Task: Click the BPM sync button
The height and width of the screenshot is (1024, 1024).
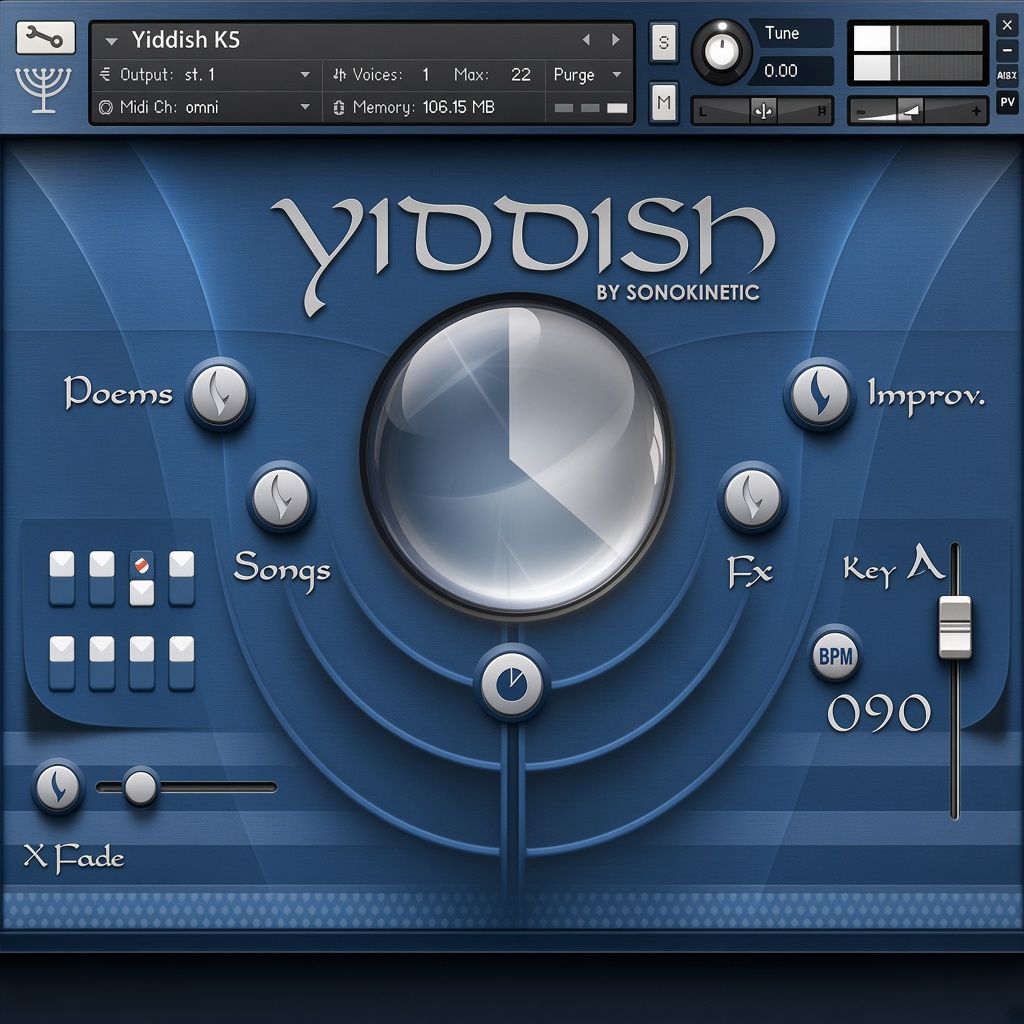Action: pos(835,655)
